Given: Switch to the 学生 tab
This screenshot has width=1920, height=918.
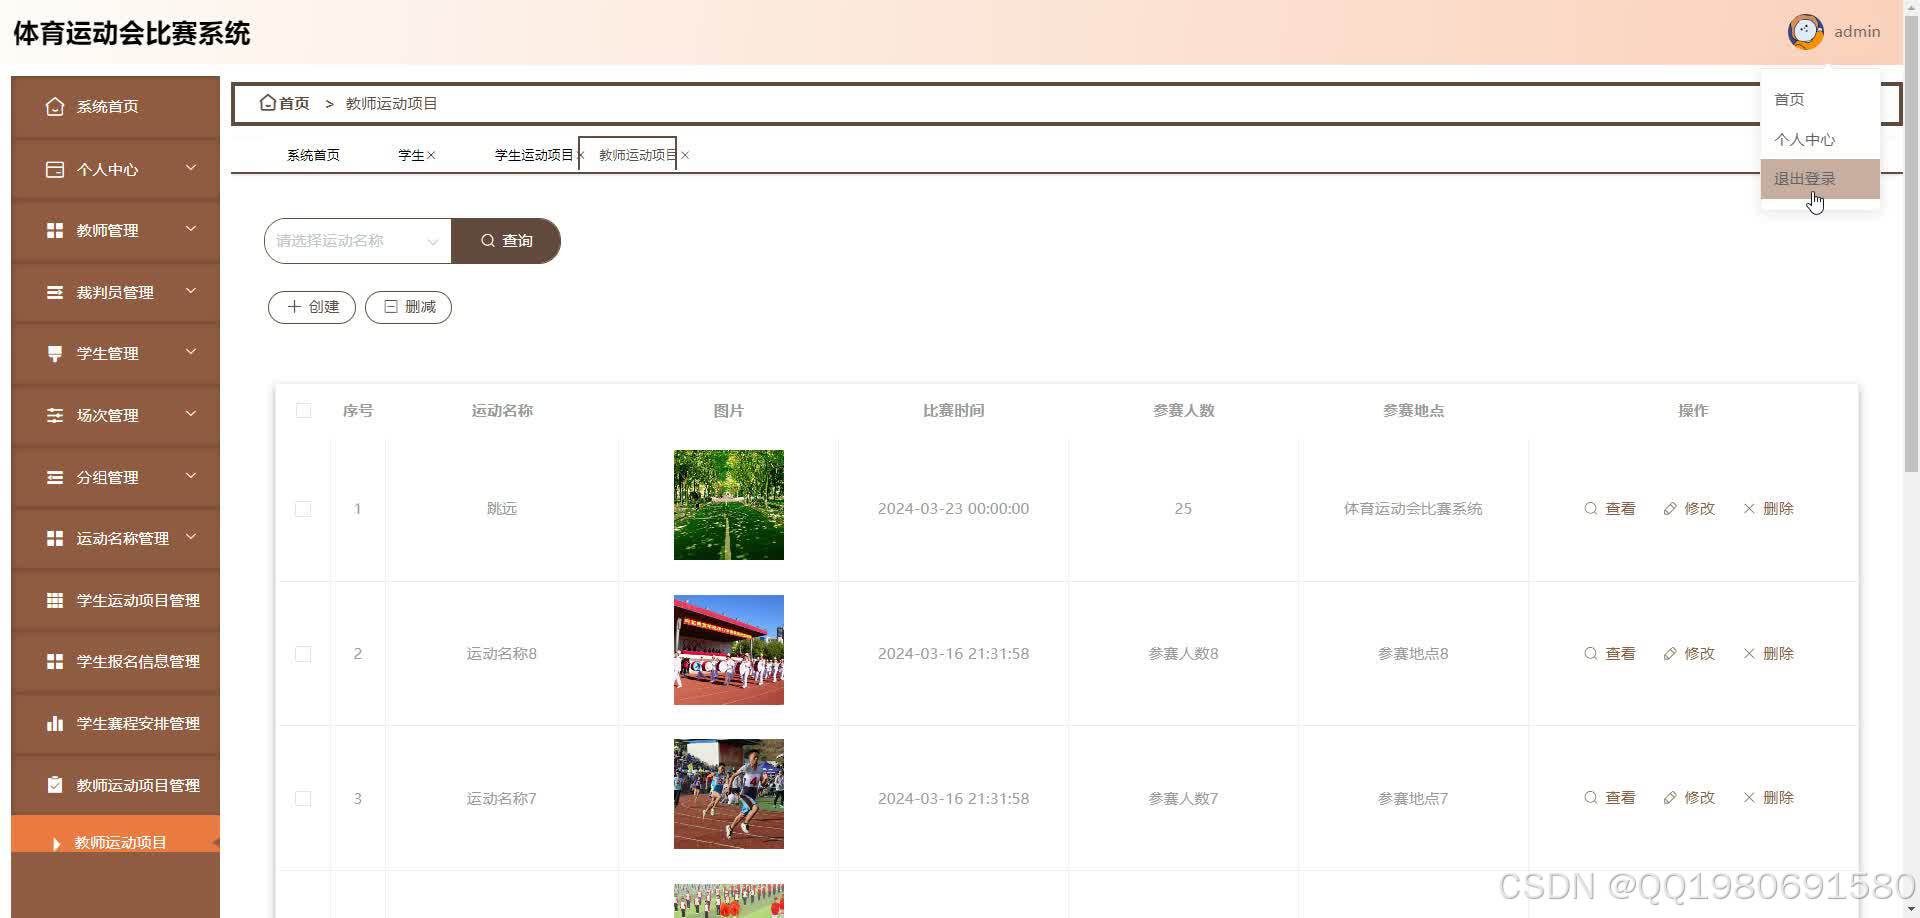Looking at the screenshot, I should pyautogui.click(x=411, y=155).
